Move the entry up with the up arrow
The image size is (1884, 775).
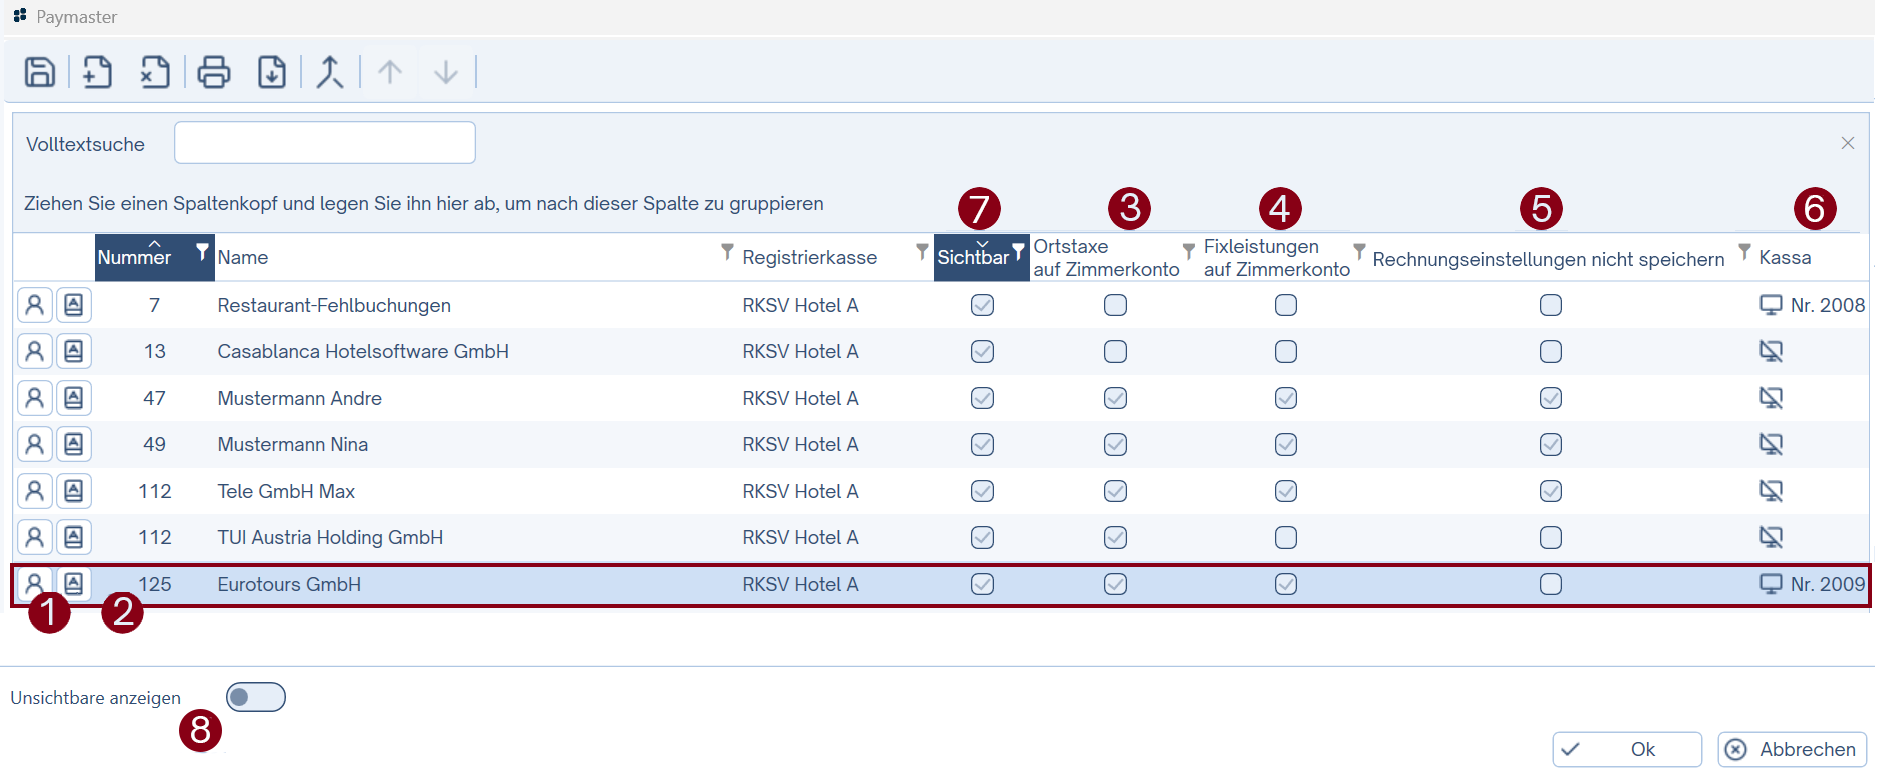(x=390, y=72)
